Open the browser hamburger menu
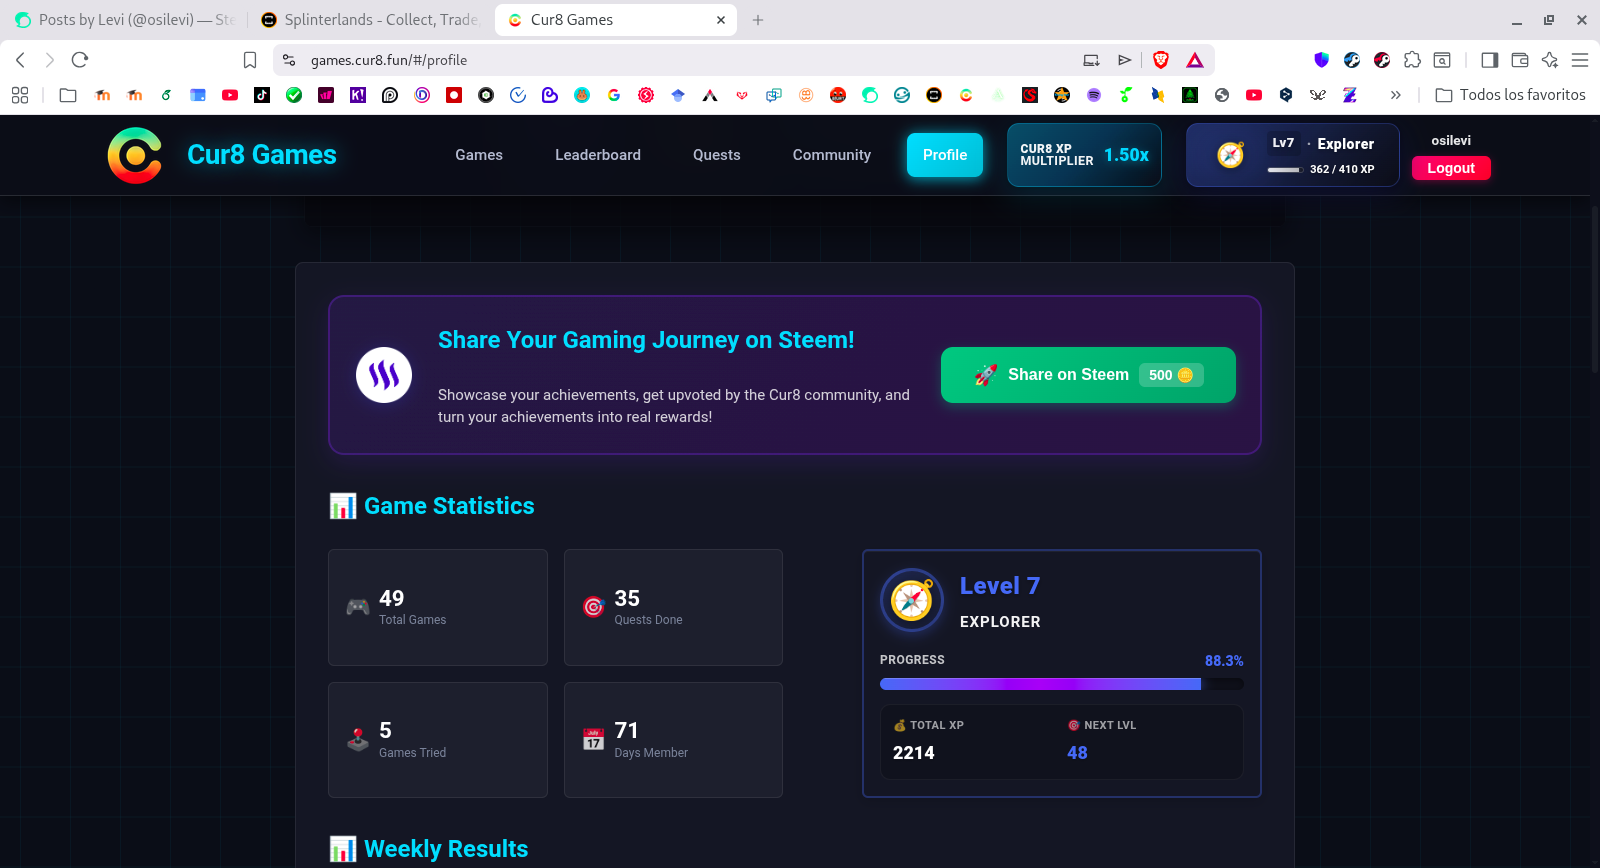This screenshot has height=868, width=1600. click(x=1580, y=60)
